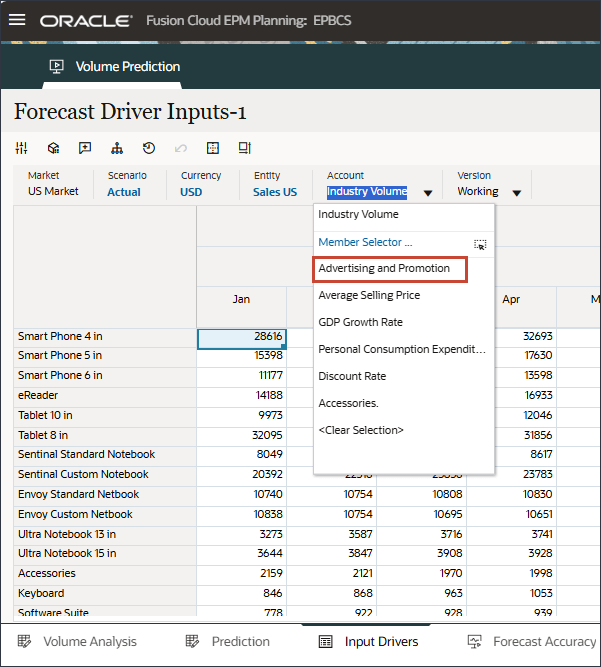601x667 pixels.
Task: Select the Smart Phone 4 in Jan cell
Action: [x=242, y=337]
